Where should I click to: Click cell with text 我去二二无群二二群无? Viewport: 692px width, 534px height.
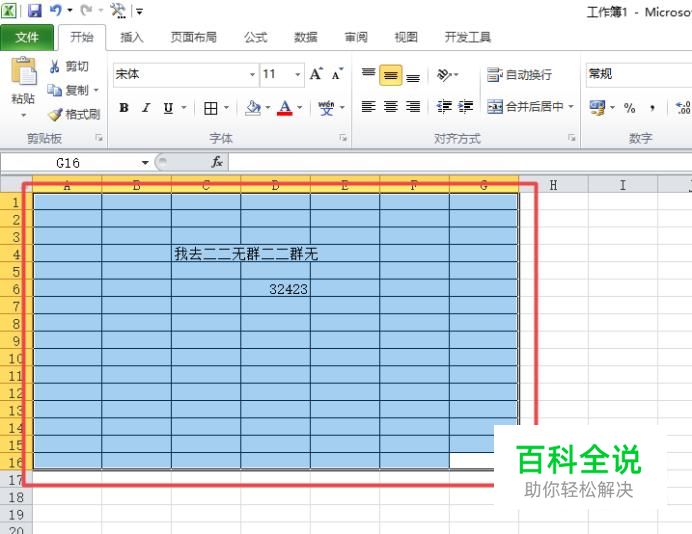(206, 254)
